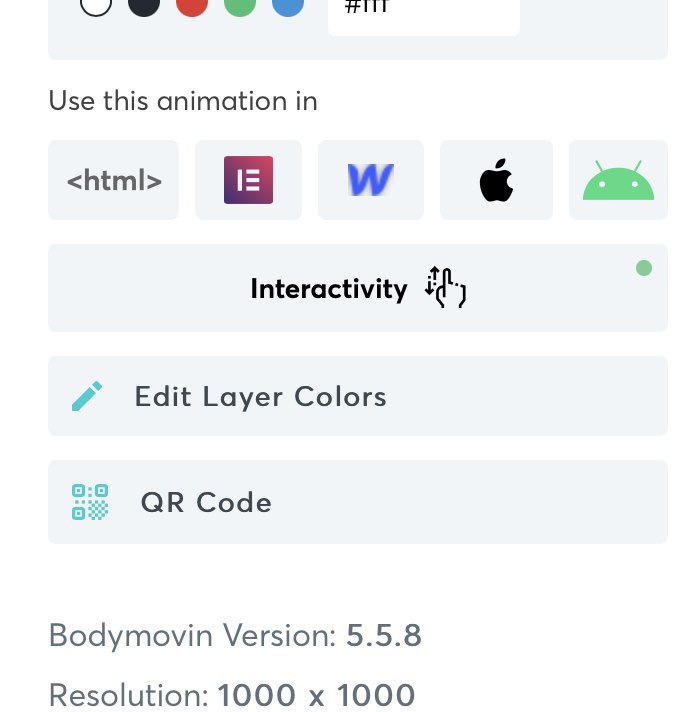Focus the hex color input field
This screenshot has height=712, width=698.
[x=423, y=12]
